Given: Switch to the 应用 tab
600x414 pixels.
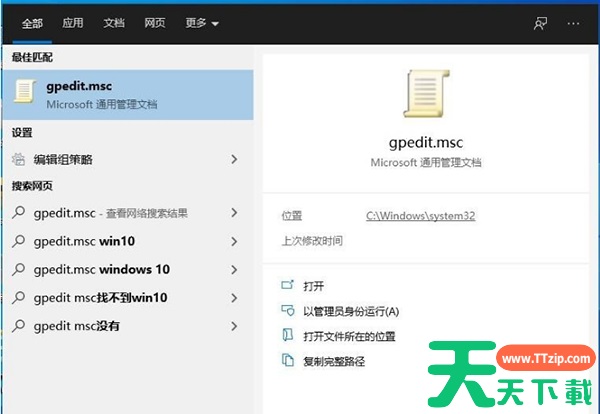Looking at the screenshot, I should tap(73, 22).
